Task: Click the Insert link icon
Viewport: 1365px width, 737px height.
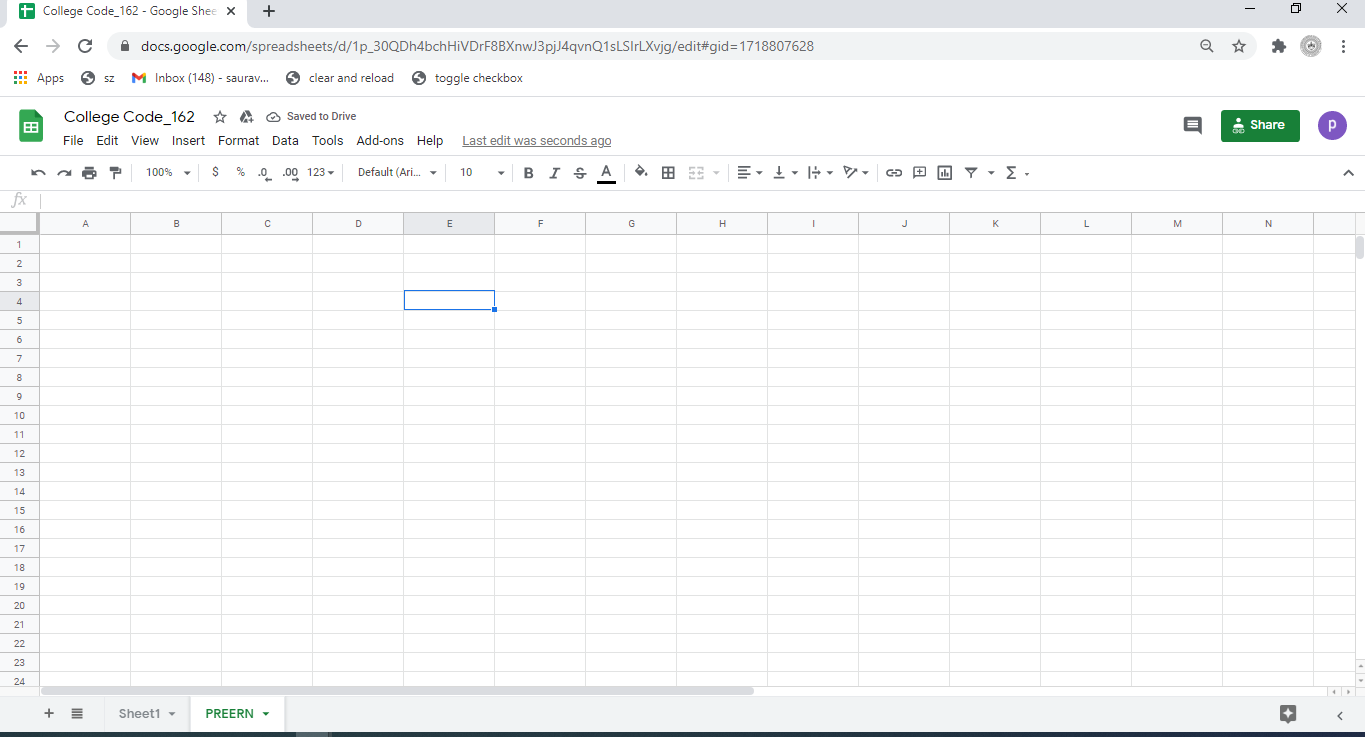Action: coord(894,173)
